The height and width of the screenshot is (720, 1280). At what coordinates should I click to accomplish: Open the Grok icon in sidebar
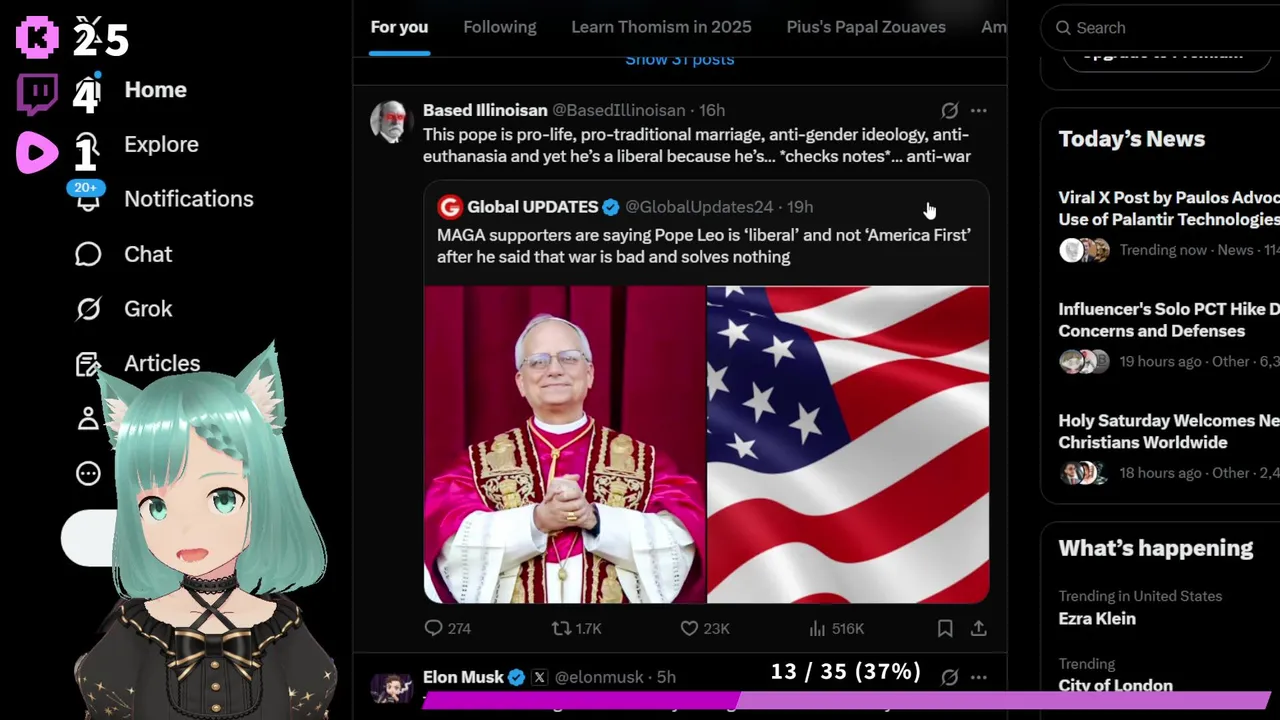pos(88,309)
